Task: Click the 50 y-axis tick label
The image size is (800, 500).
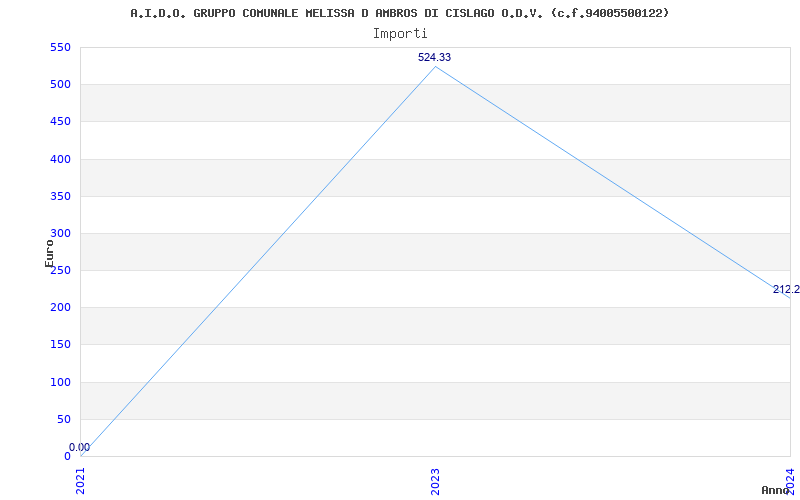Action: (x=63, y=419)
